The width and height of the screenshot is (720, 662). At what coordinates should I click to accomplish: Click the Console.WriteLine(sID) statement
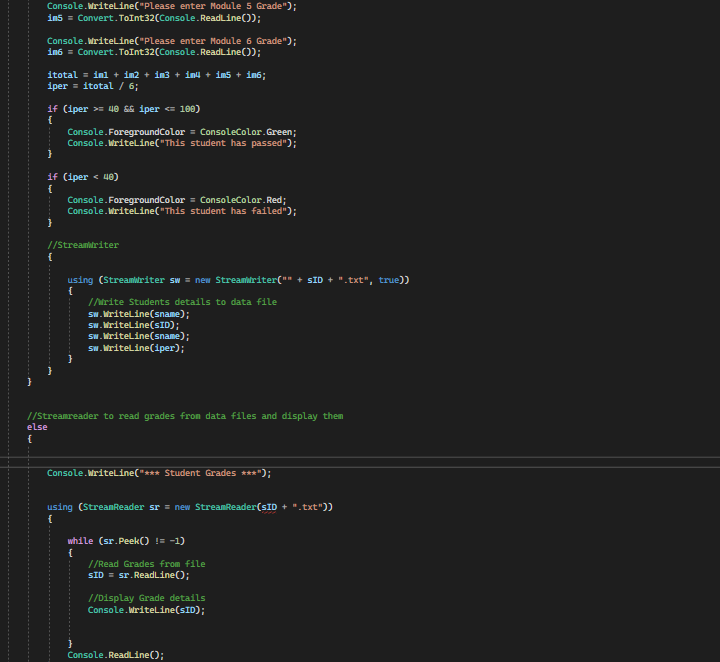coord(146,610)
